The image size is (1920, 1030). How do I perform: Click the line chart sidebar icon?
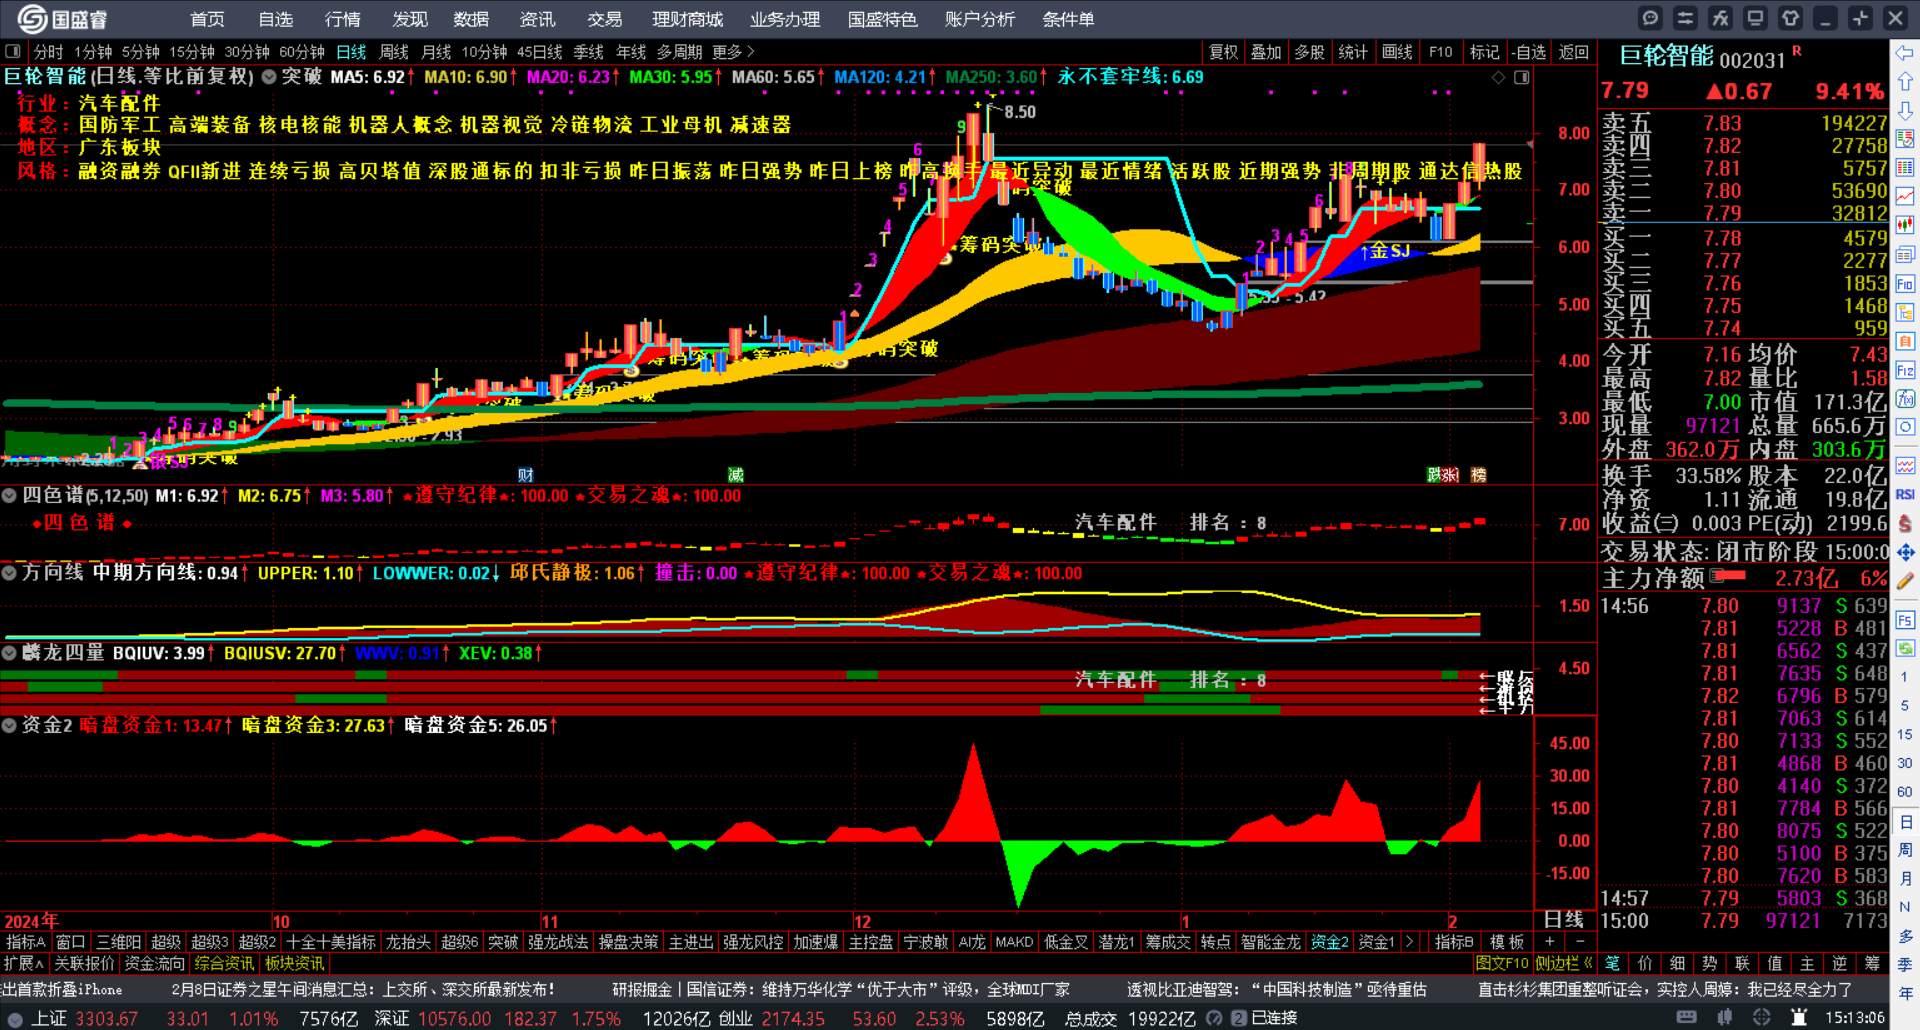coord(1905,196)
